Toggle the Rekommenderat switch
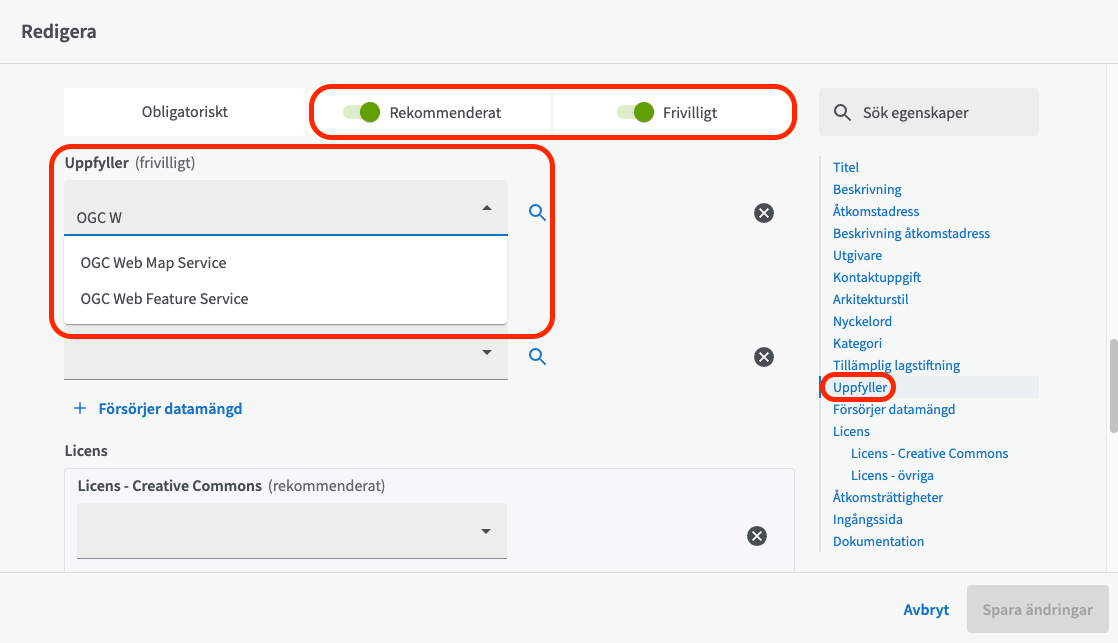 point(362,112)
